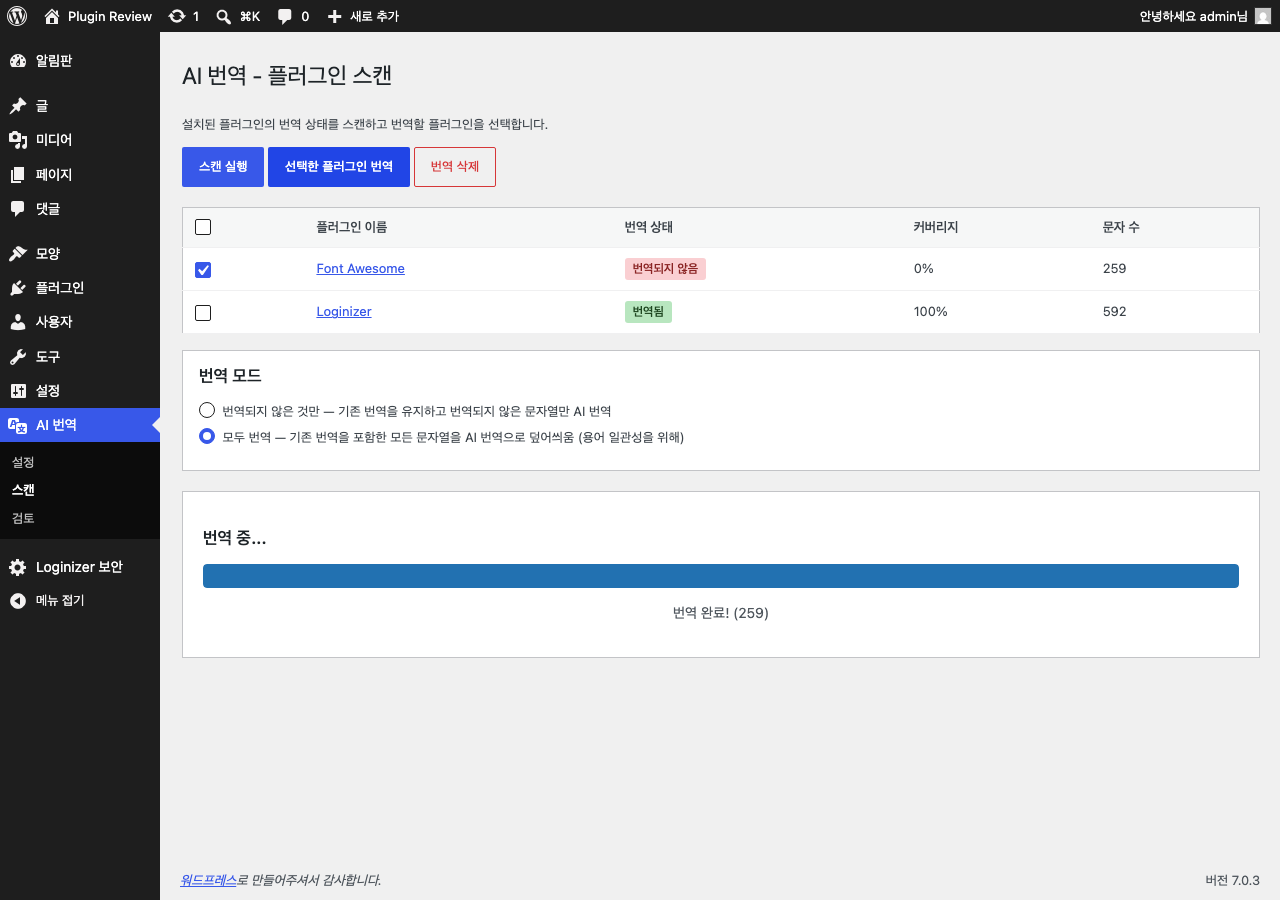Viewport: 1280px width, 900px height.
Task: Open the Font Awesome plugin link
Action: coord(361,269)
